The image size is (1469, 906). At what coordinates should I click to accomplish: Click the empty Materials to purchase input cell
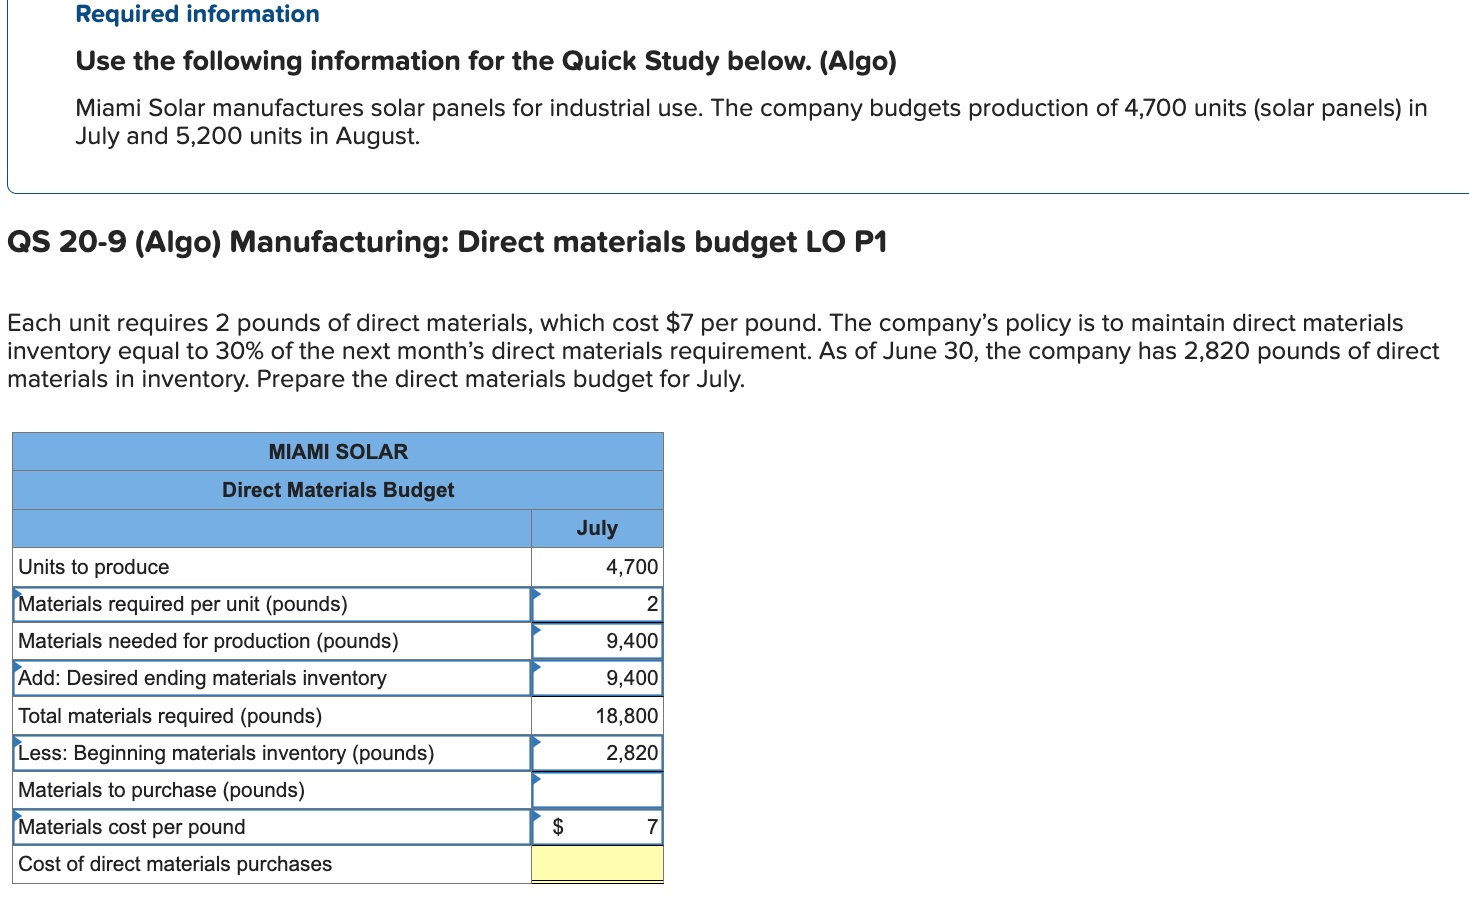(x=600, y=790)
